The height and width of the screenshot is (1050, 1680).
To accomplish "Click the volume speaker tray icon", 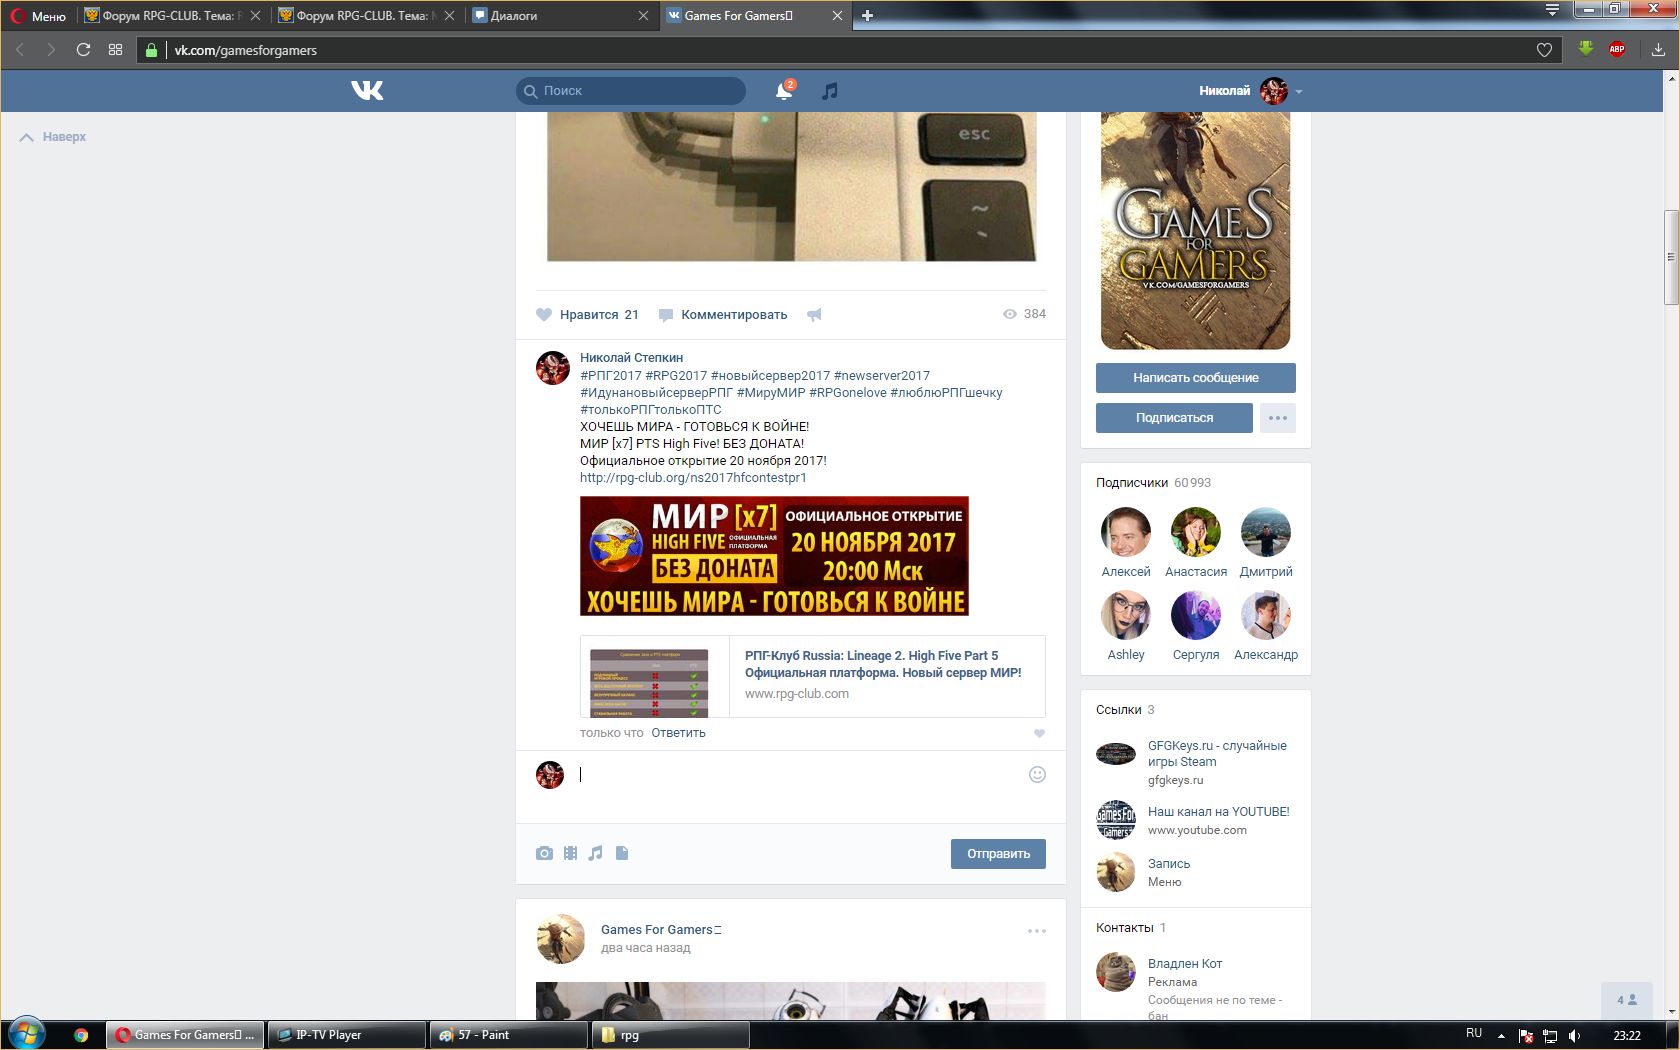I will (1575, 1035).
